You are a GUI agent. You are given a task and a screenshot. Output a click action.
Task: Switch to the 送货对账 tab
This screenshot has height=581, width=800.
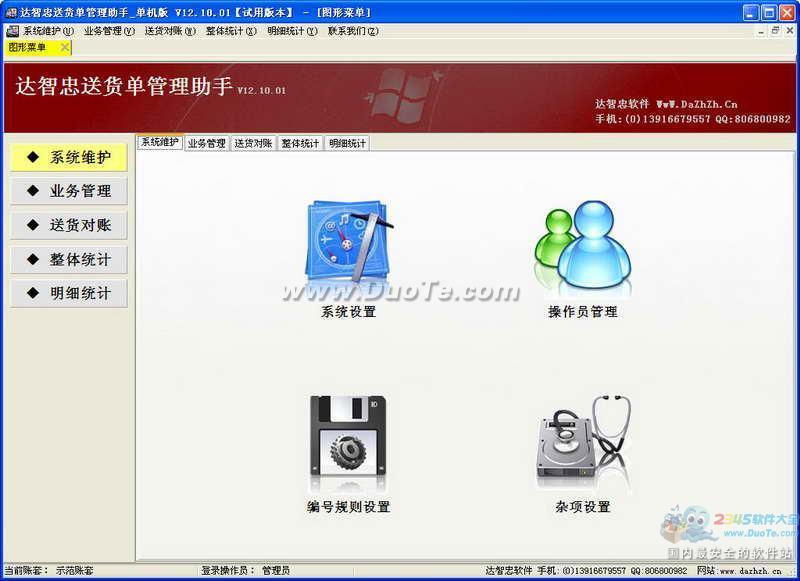click(253, 143)
